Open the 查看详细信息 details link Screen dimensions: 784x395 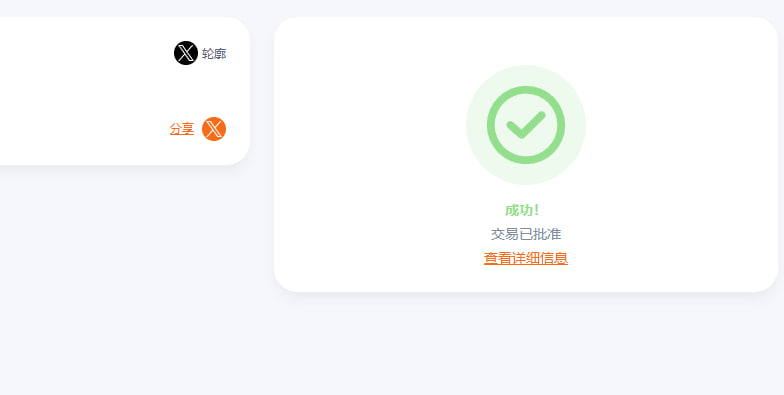point(526,258)
